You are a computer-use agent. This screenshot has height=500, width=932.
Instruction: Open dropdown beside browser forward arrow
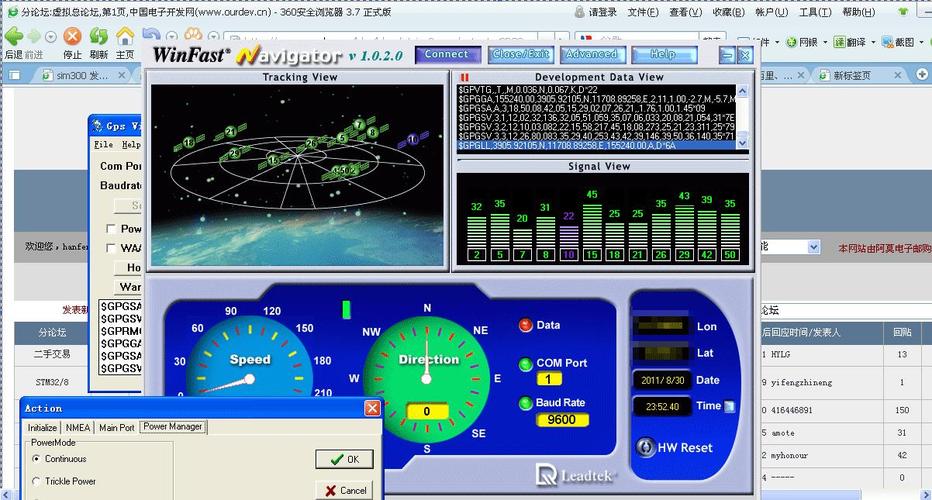pos(51,37)
